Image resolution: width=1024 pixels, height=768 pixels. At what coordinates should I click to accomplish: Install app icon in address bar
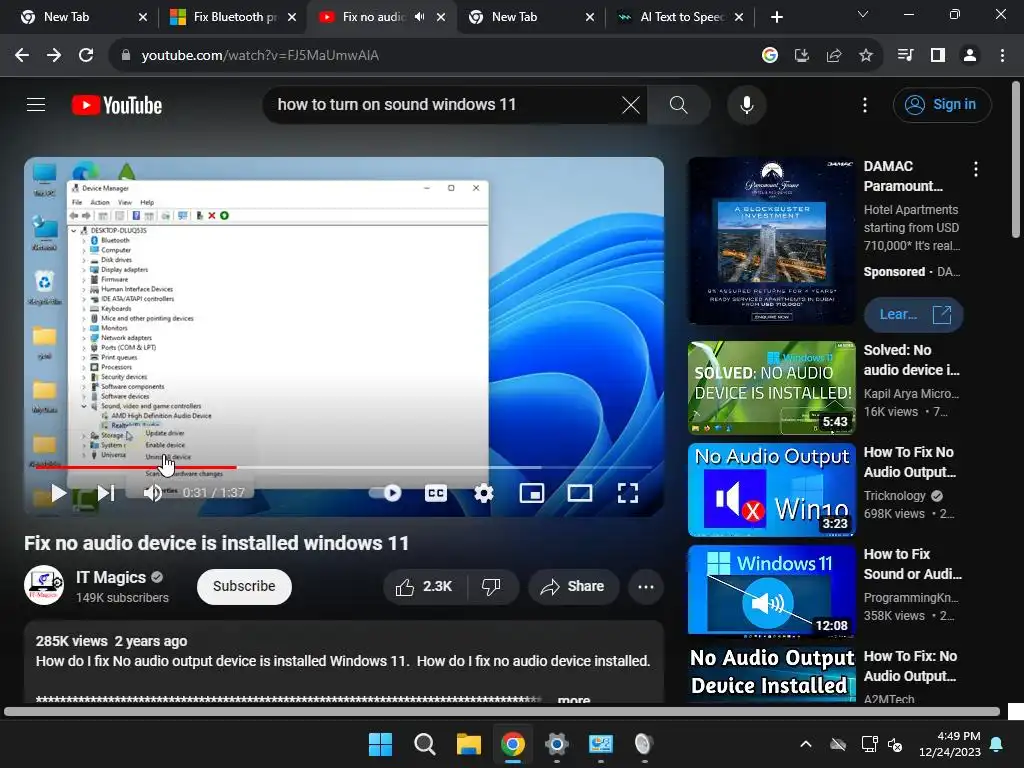(x=801, y=56)
